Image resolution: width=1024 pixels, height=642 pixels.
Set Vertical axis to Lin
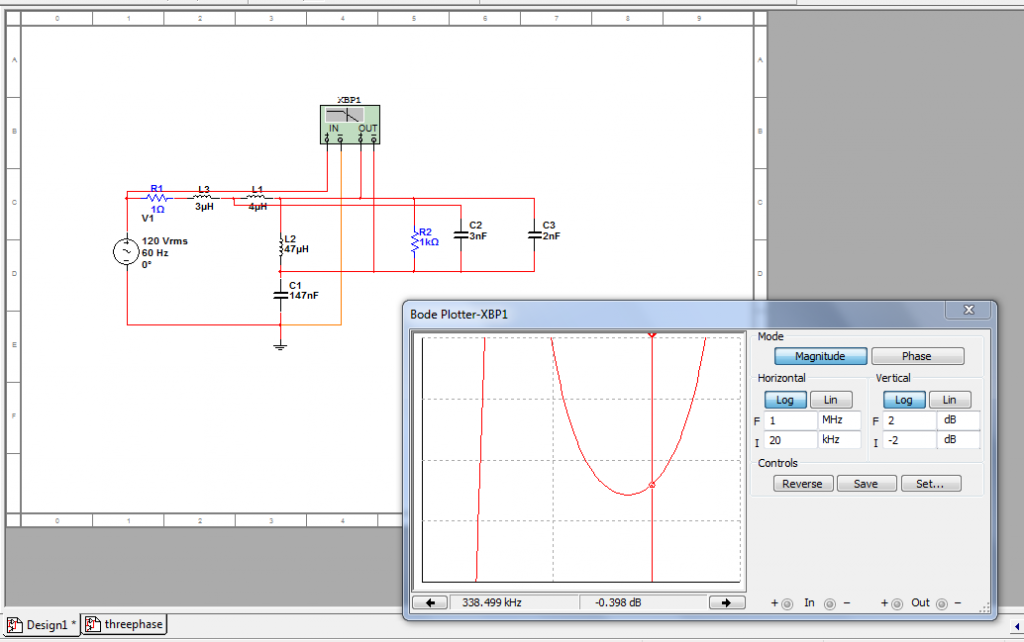coord(950,400)
